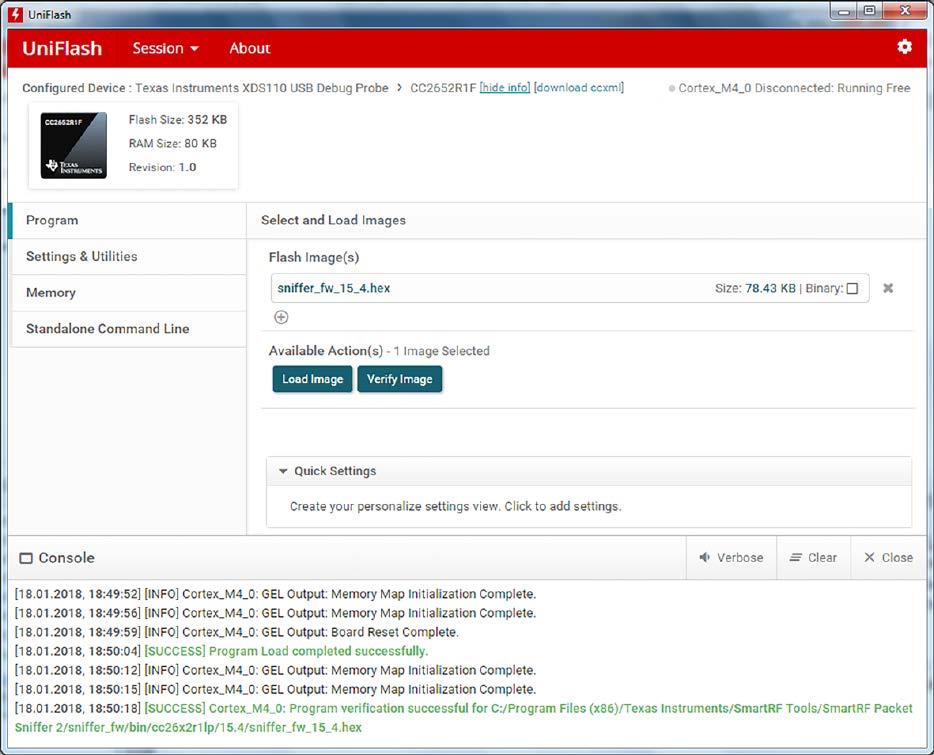Minimize the UniFlash window
The height and width of the screenshot is (755, 934).
click(x=844, y=11)
